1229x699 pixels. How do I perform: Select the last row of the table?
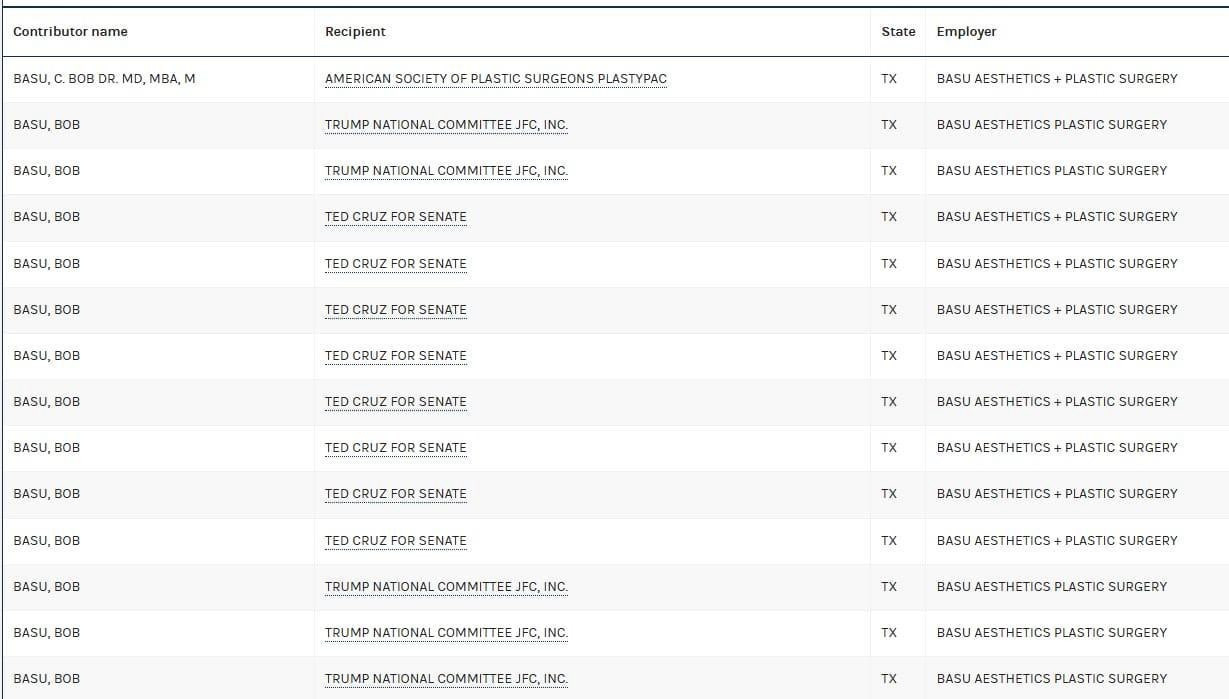point(614,678)
